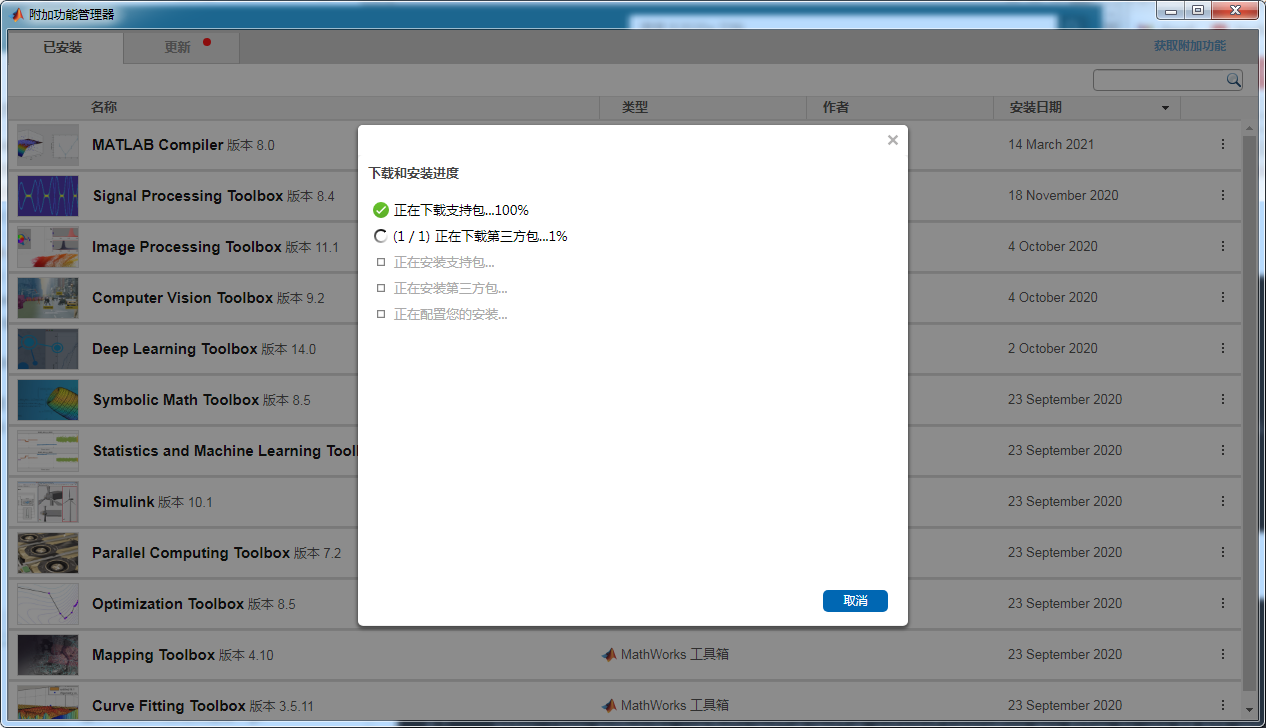Check the 正在安装支持包 checkbox
This screenshot has height=728, width=1266.
click(381, 261)
